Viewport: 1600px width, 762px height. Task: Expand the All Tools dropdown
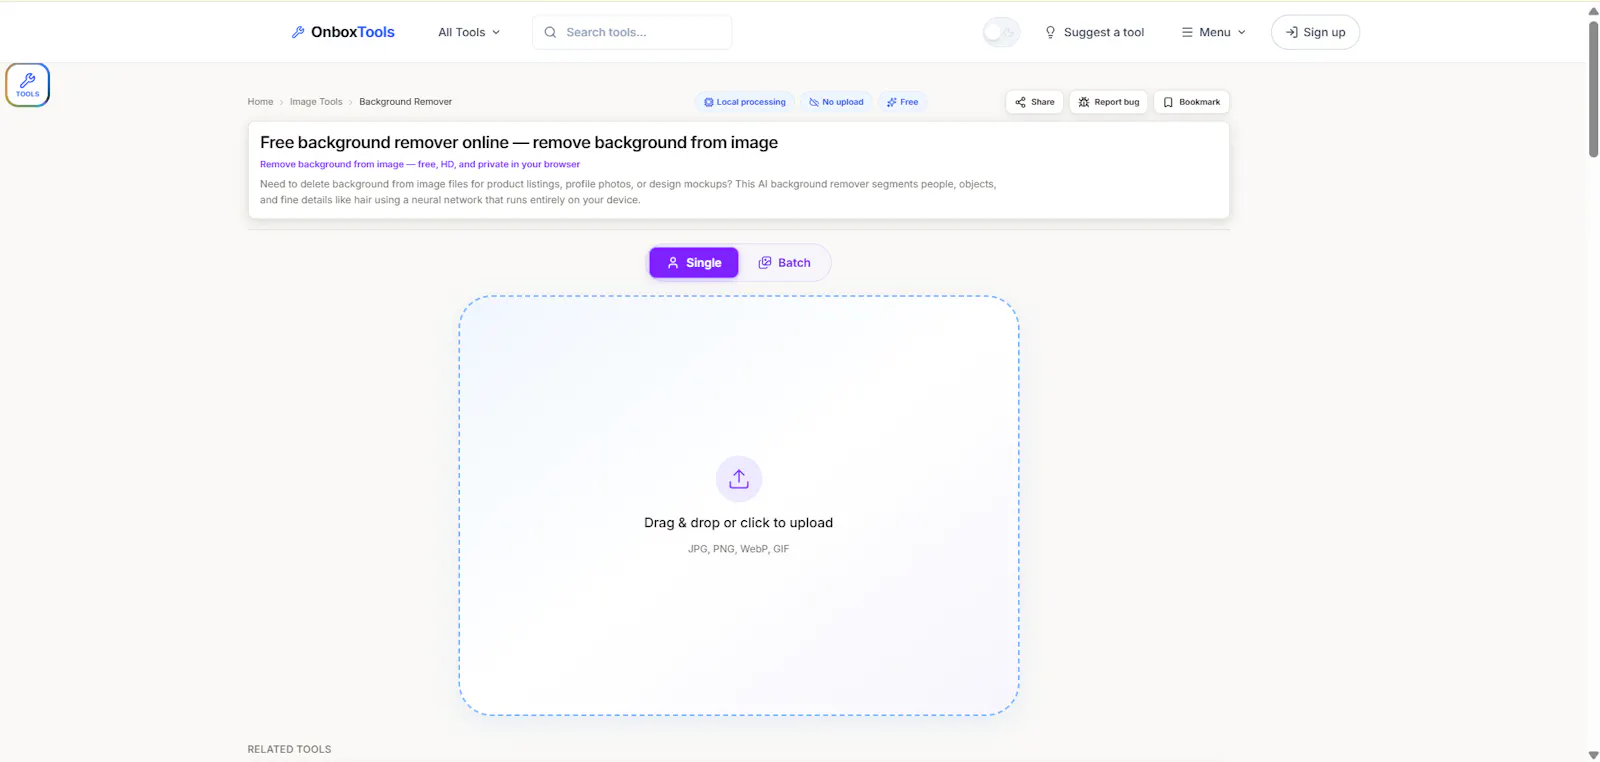(469, 32)
